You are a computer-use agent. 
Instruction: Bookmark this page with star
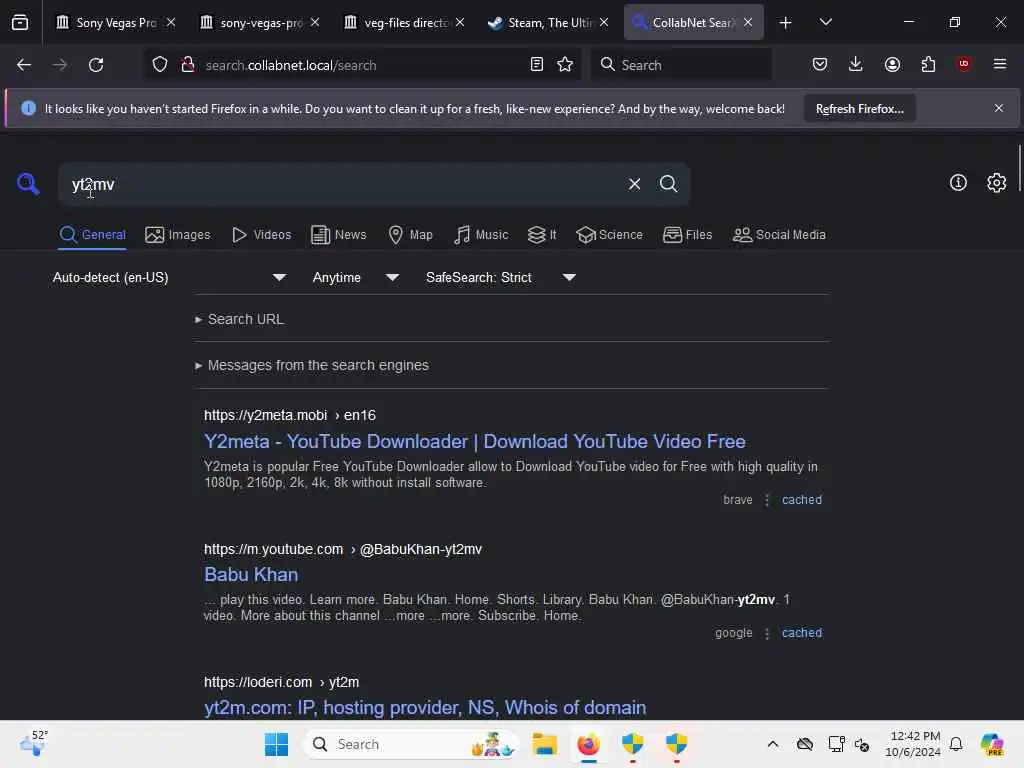[565, 65]
